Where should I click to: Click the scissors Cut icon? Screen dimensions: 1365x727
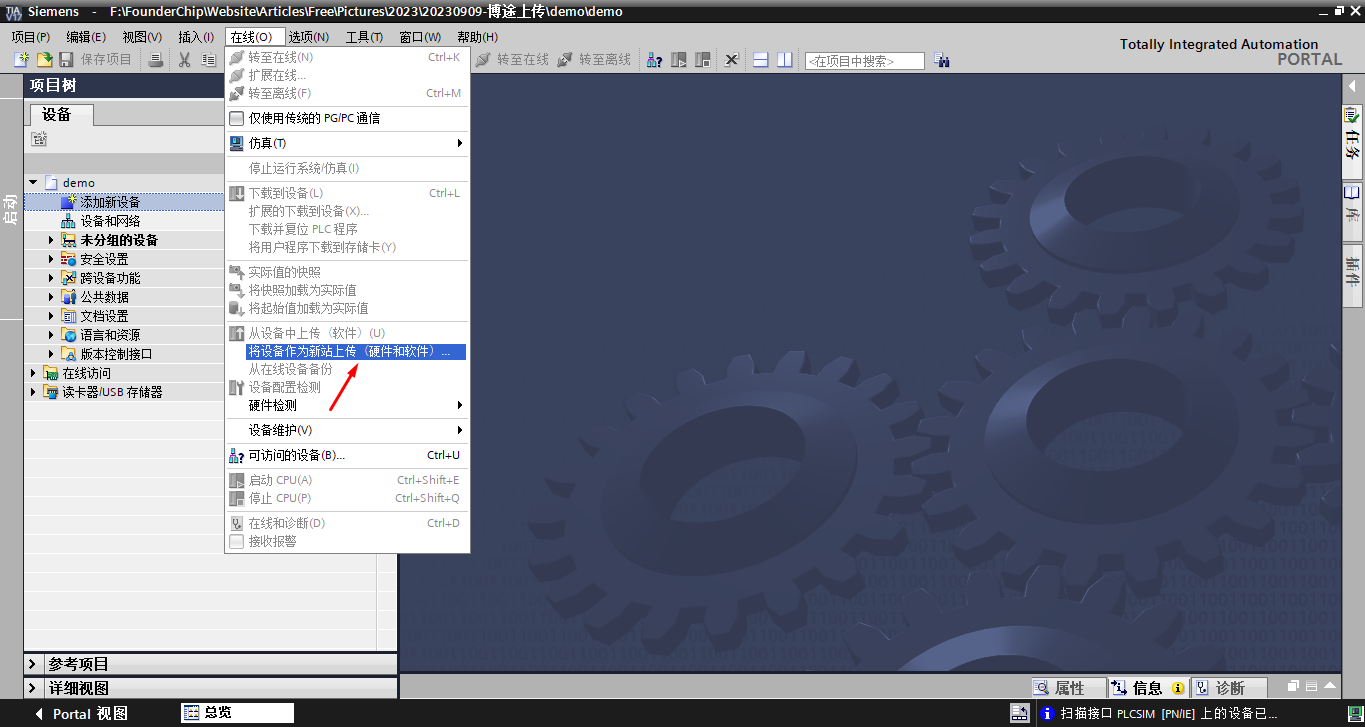[184, 60]
